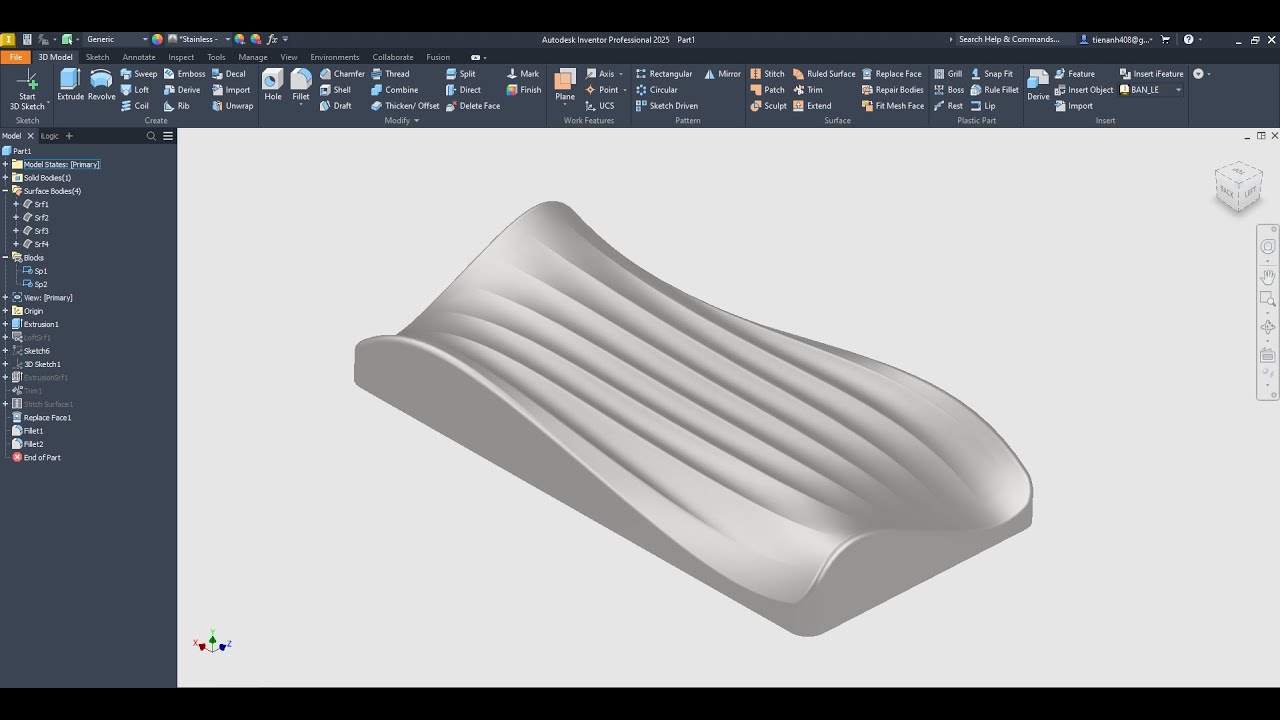Open the Inspect ribbon tab
Image resolution: width=1280 pixels, height=720 pixels.
click(181, 57)
